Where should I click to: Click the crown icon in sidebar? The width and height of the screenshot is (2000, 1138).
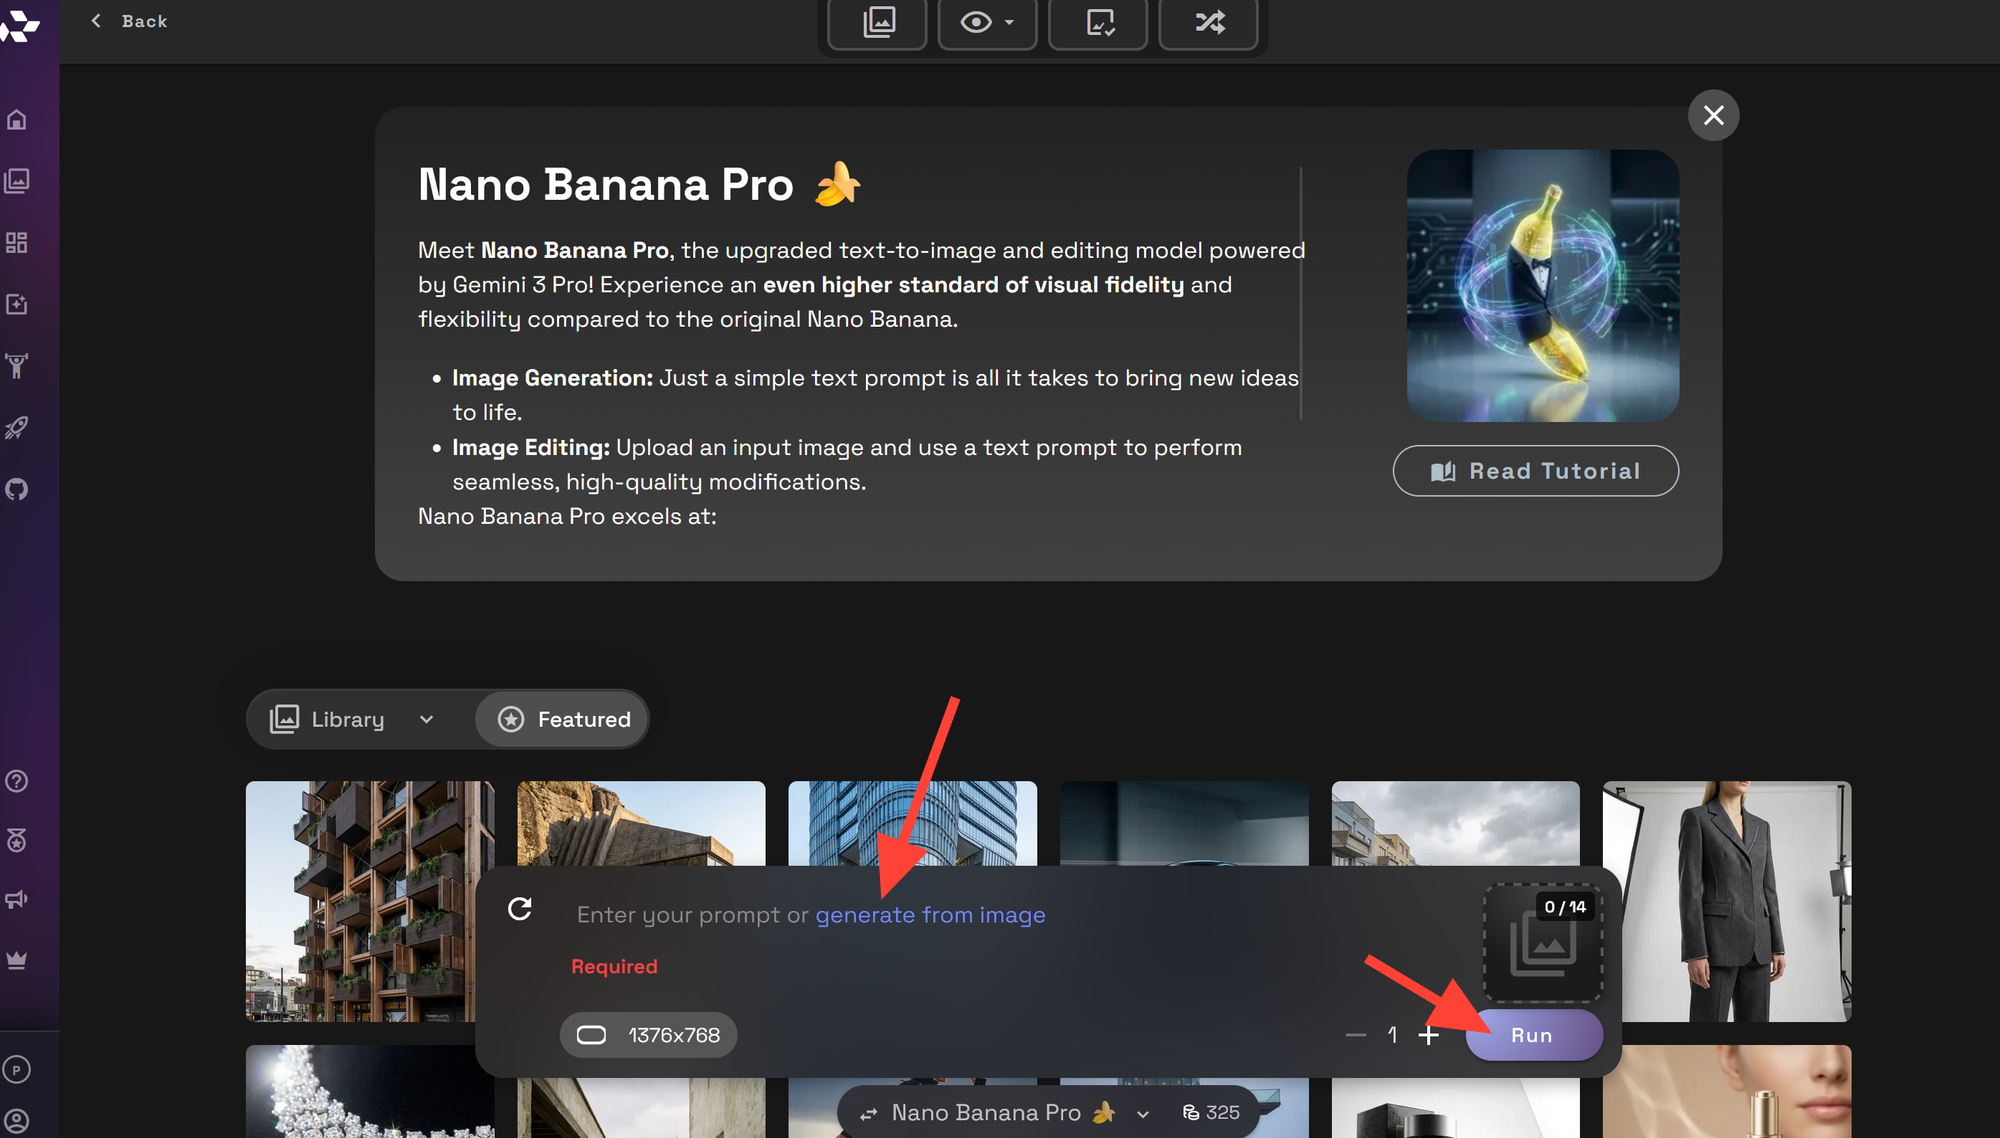click(17, 960)
